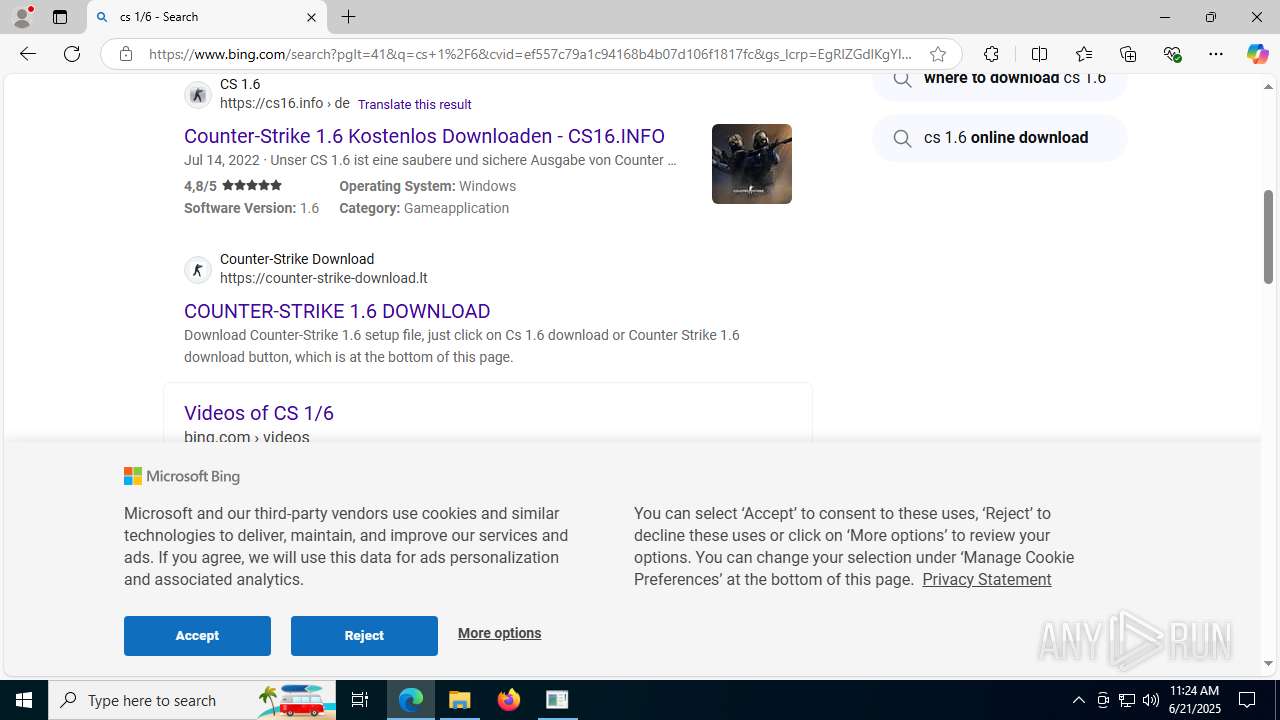Open a new tab with plus button
Viewport: 1280px width, 720px height.
click(x=348, y=17)
